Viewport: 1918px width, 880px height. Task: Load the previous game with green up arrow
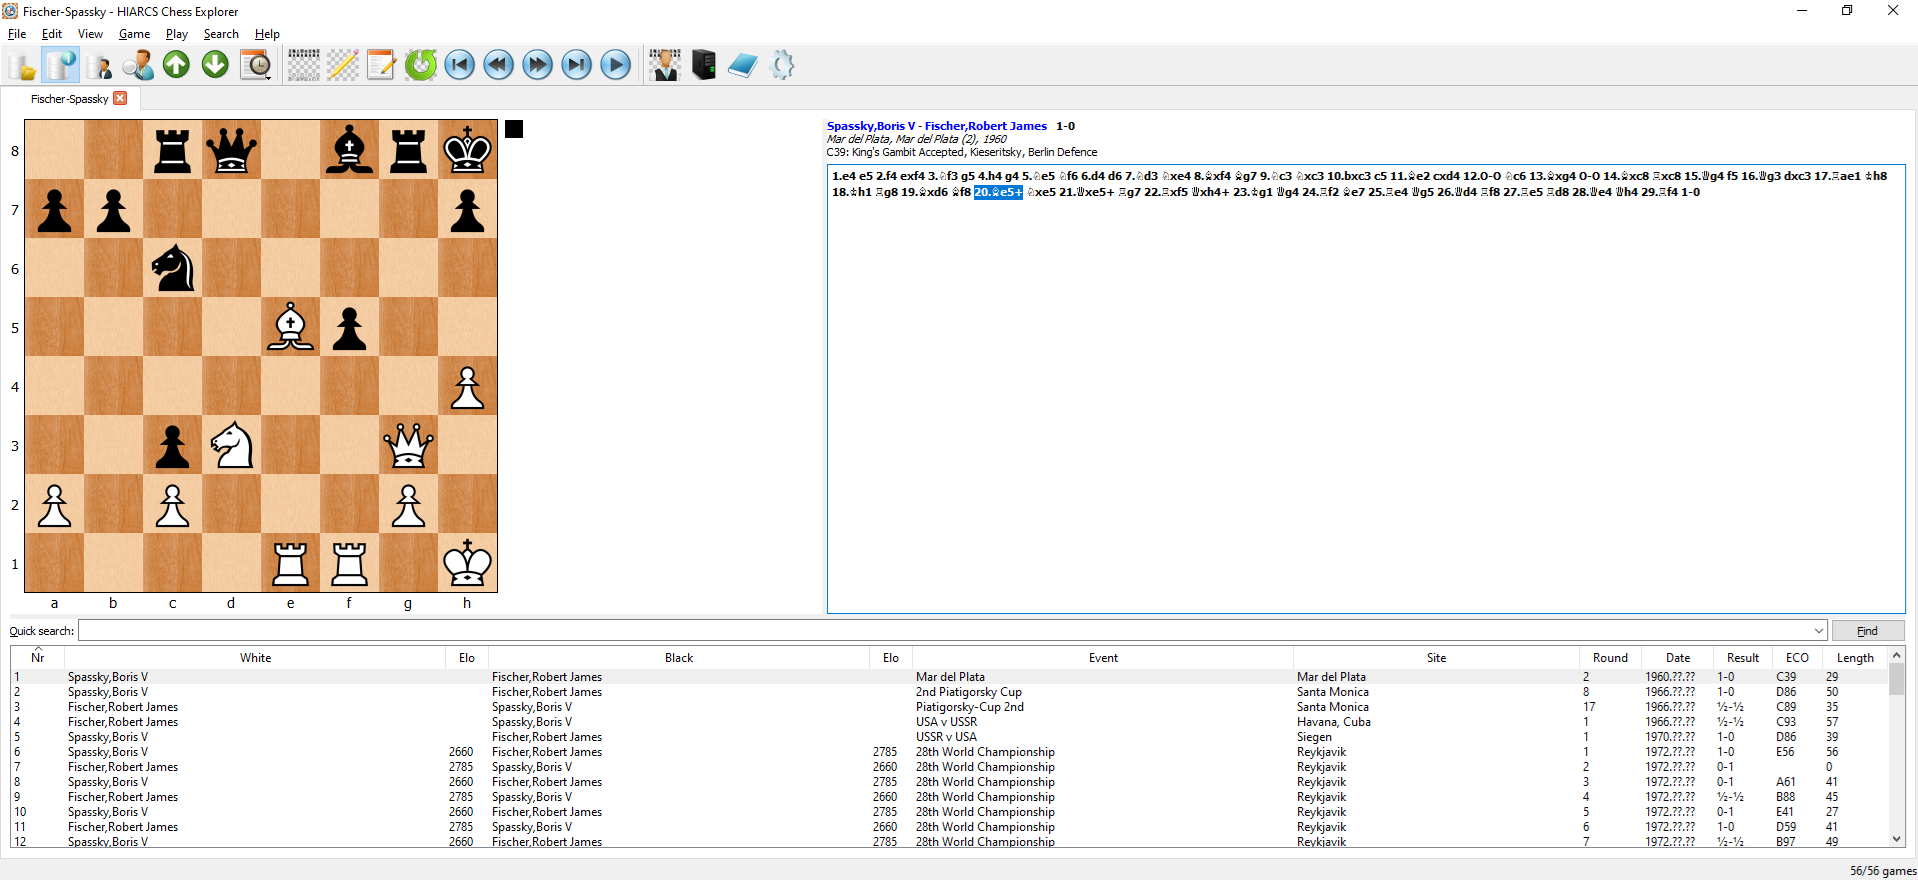pos(177,66)
